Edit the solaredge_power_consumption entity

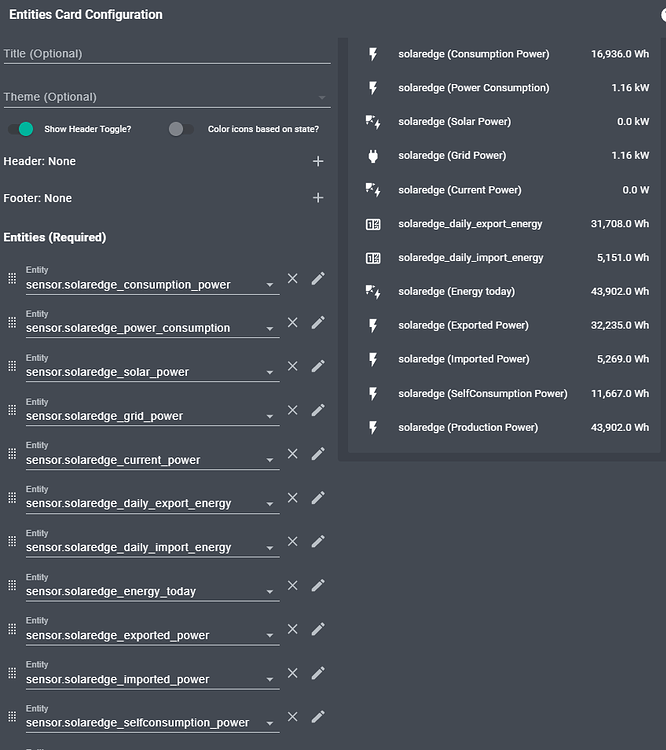point(318,322)
